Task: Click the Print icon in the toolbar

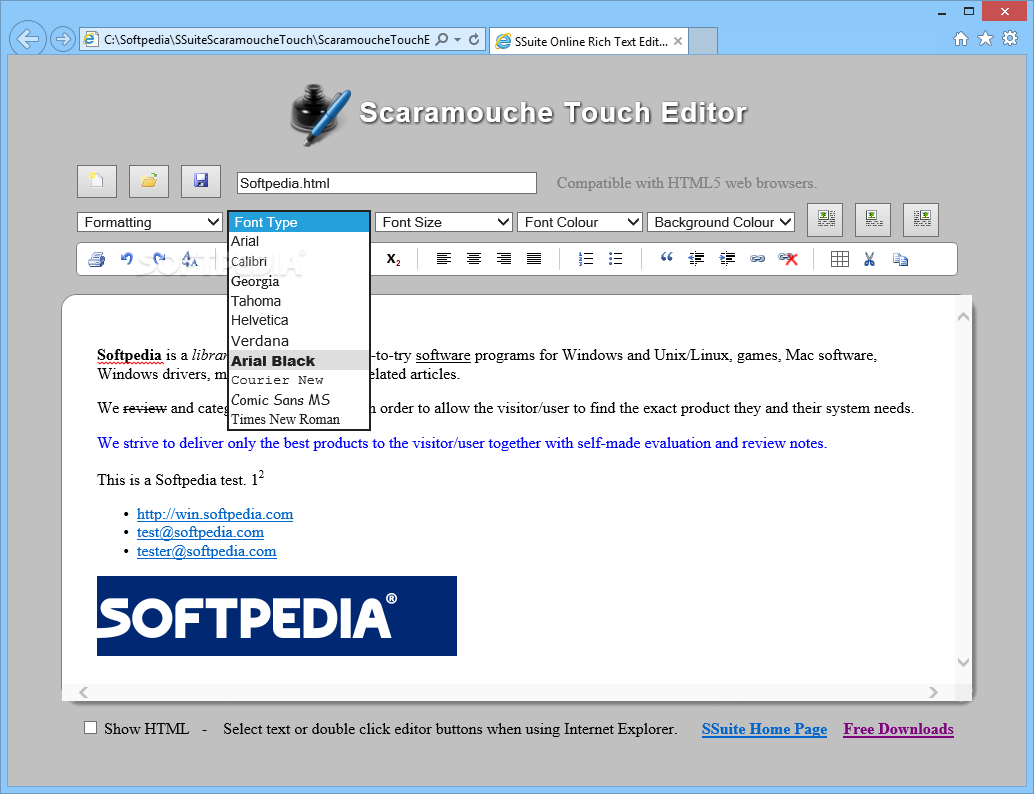Action: [x=96, y=259]
